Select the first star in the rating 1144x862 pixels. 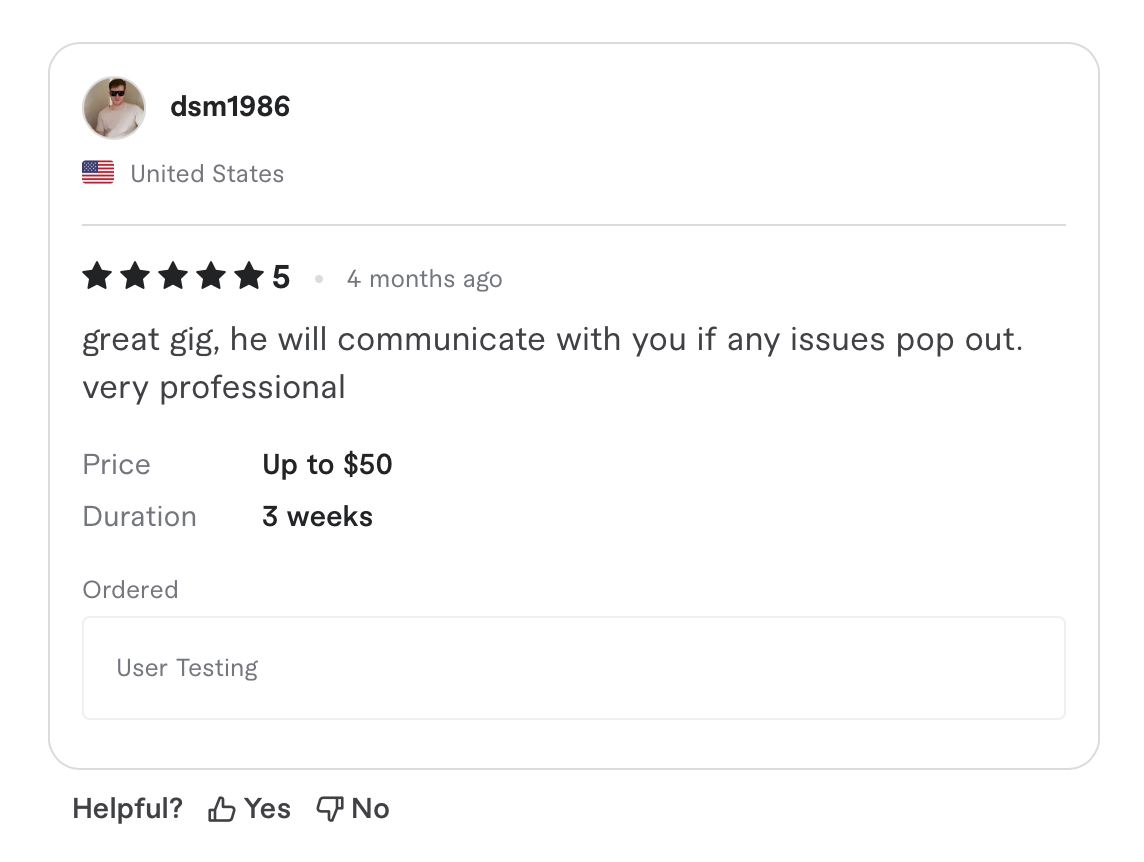[97, 276]
